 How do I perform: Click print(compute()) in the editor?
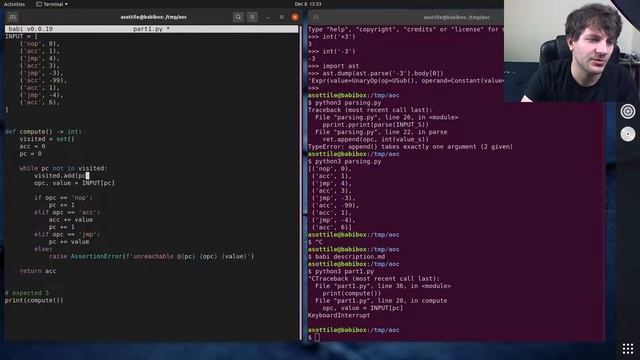(34, 300)
